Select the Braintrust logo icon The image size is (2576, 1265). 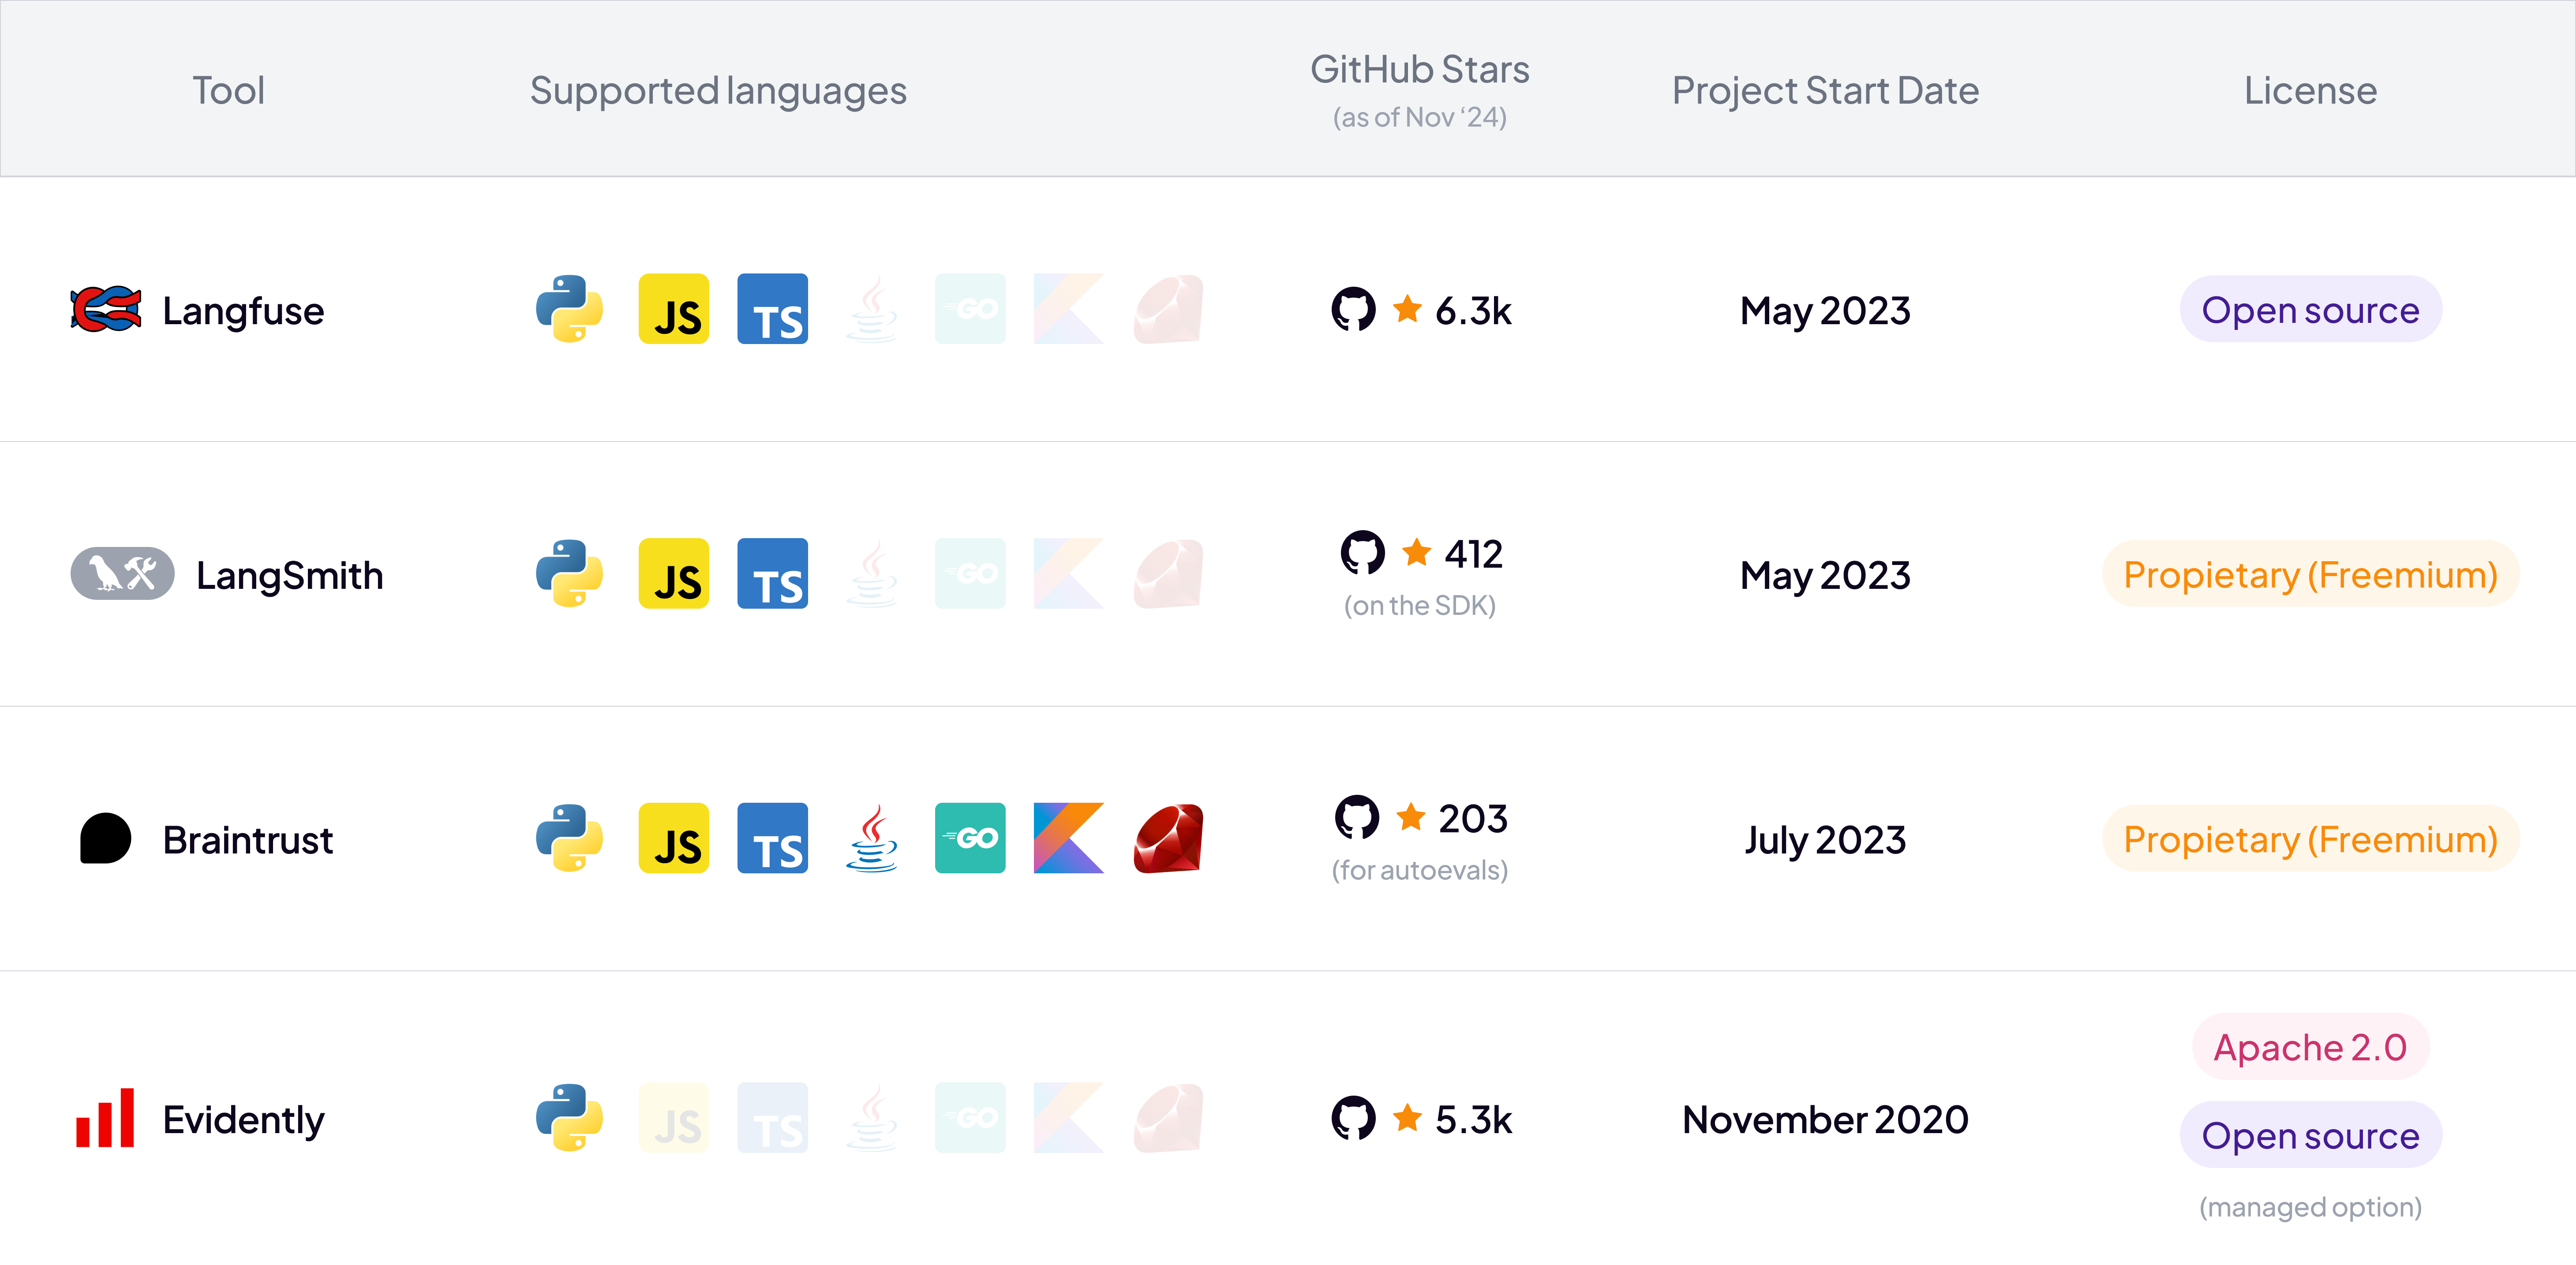click(x=107, y=838)
